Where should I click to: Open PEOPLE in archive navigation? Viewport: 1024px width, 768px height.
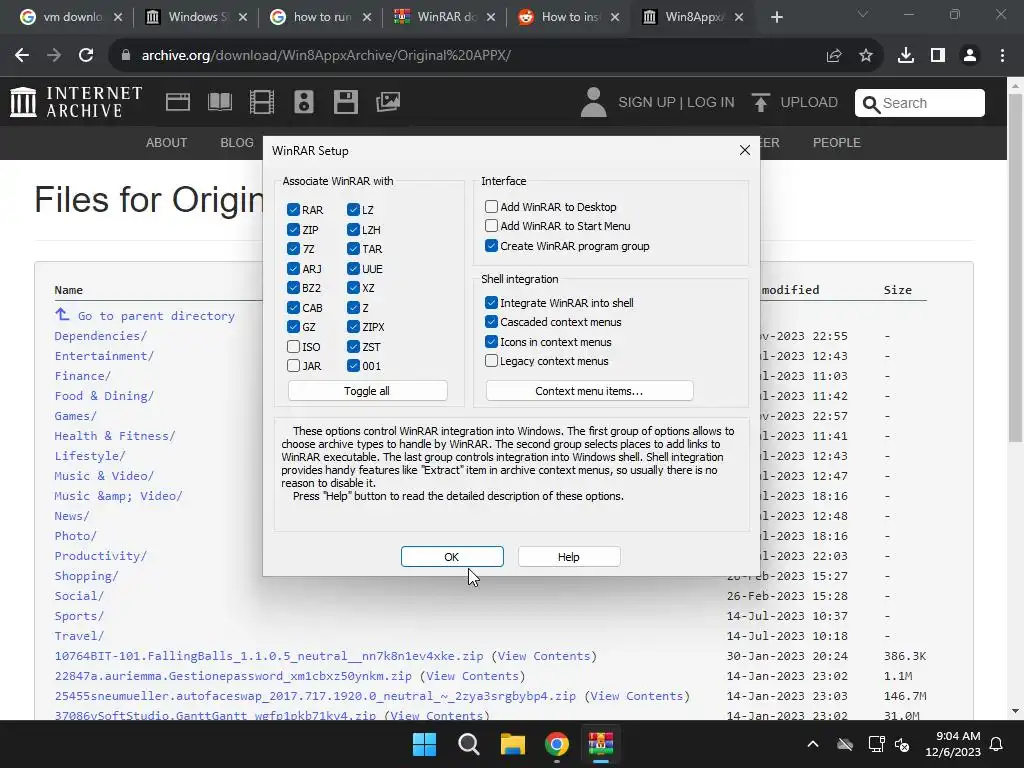pos(837,142)
